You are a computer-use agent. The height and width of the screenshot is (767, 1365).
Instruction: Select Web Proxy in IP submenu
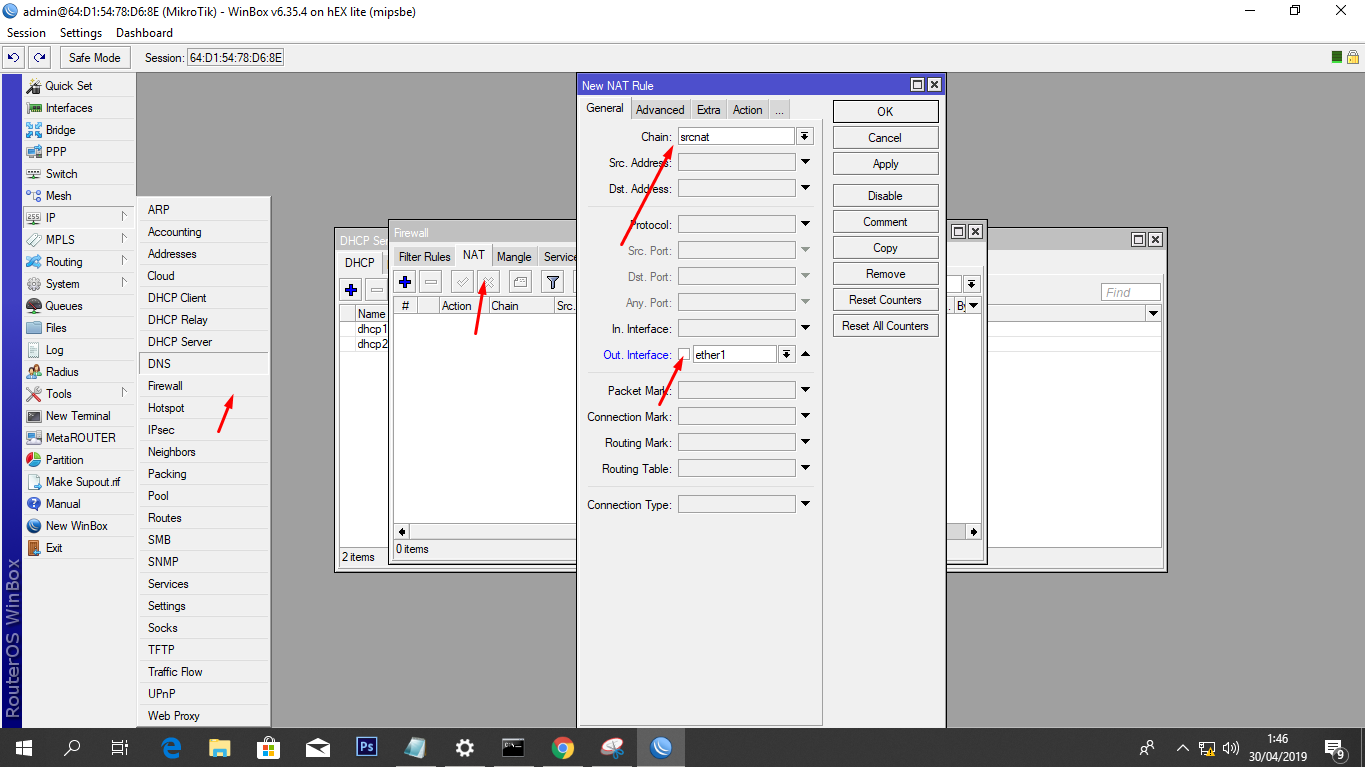[x=204, y=716]
